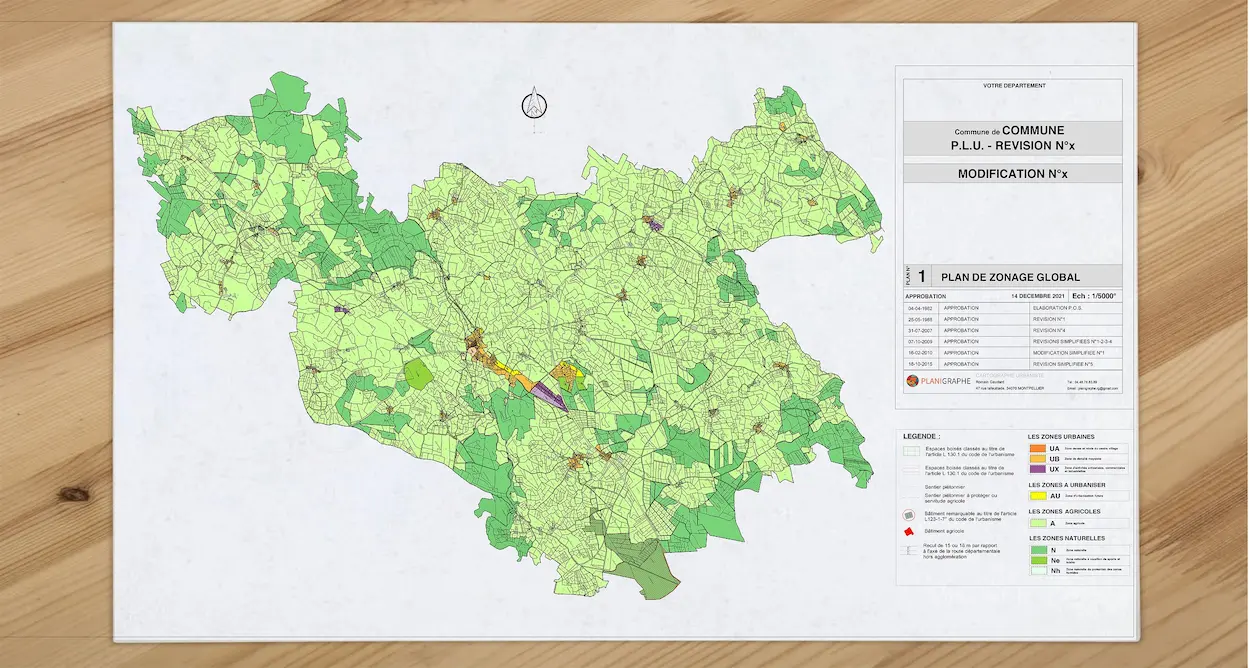
Task: Click the espaces boisés classés grid symbol
Action: click(x=911, y=451)
